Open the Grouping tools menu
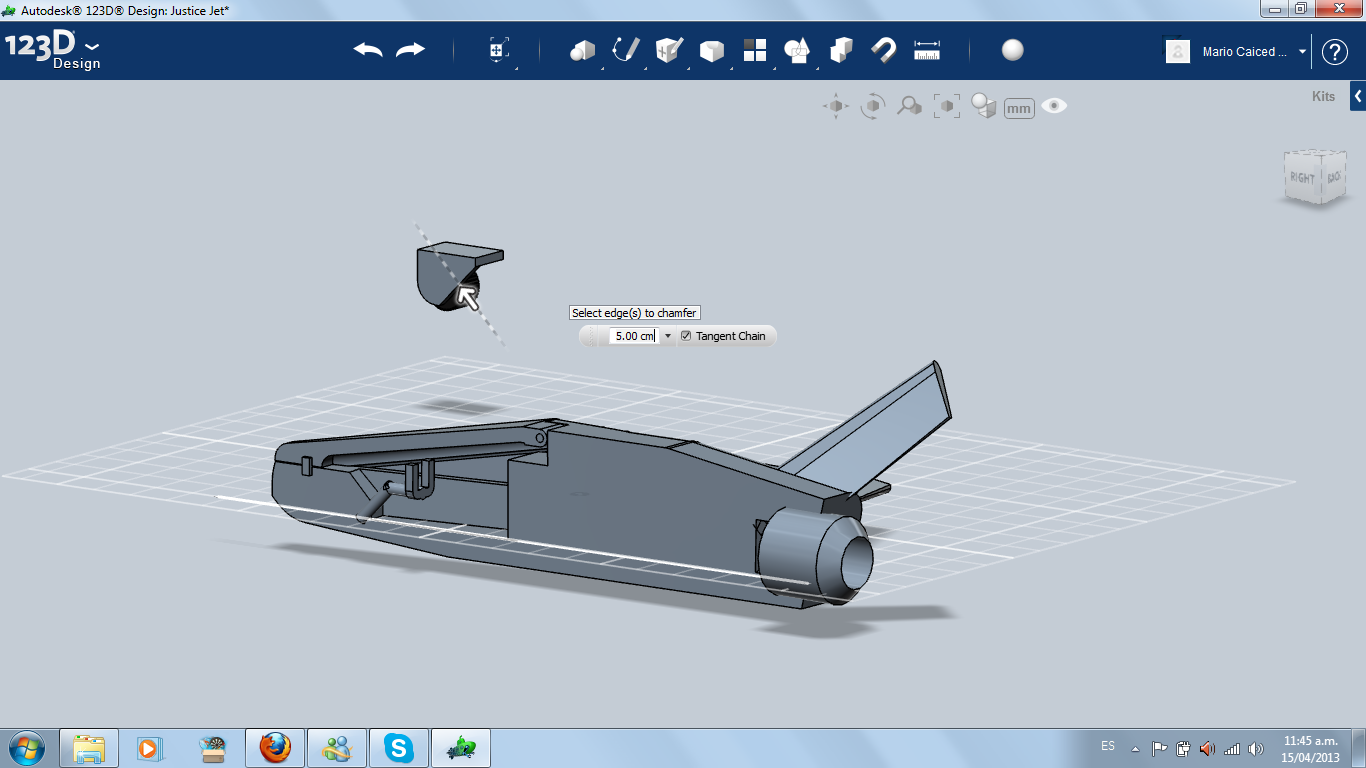 pos(797,50)
